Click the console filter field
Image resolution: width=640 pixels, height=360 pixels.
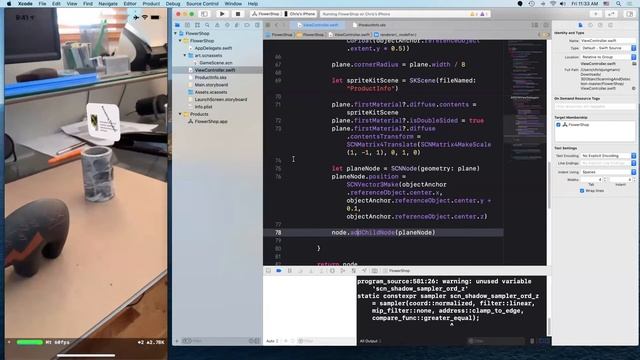point(496,341)
